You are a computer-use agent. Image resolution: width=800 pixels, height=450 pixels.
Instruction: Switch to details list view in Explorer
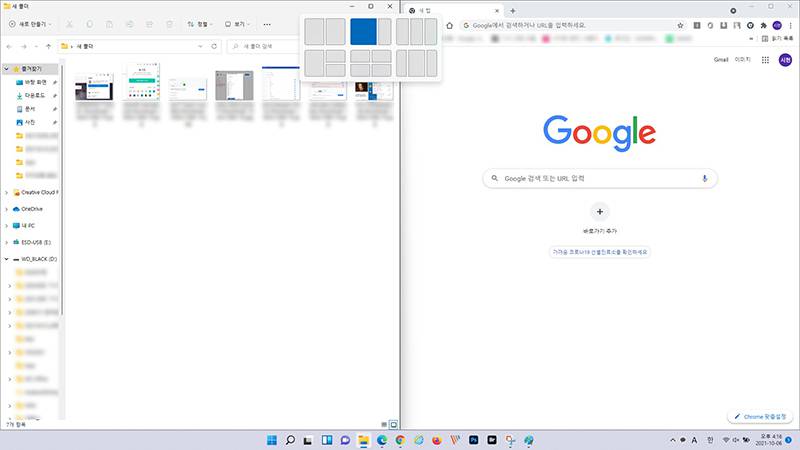pyautogui.click(x=384, y=424)
